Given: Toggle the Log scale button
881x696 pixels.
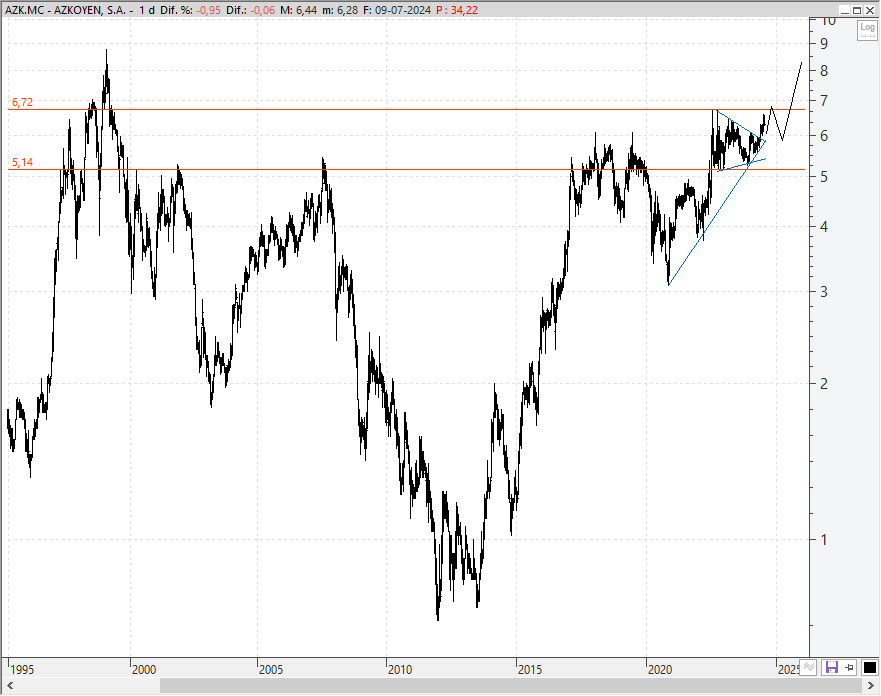Looking at the screenshot, I should tap(867, 30).
